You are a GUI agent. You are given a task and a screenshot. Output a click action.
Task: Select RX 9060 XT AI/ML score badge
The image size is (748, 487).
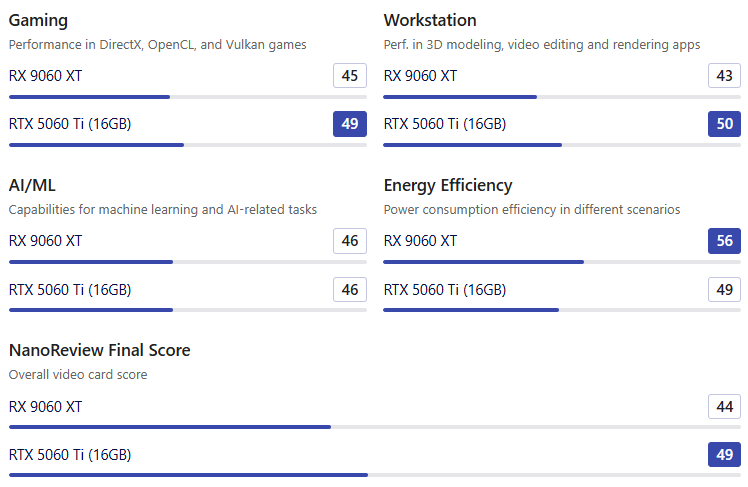pyautogui.click(x=350, y=241)
